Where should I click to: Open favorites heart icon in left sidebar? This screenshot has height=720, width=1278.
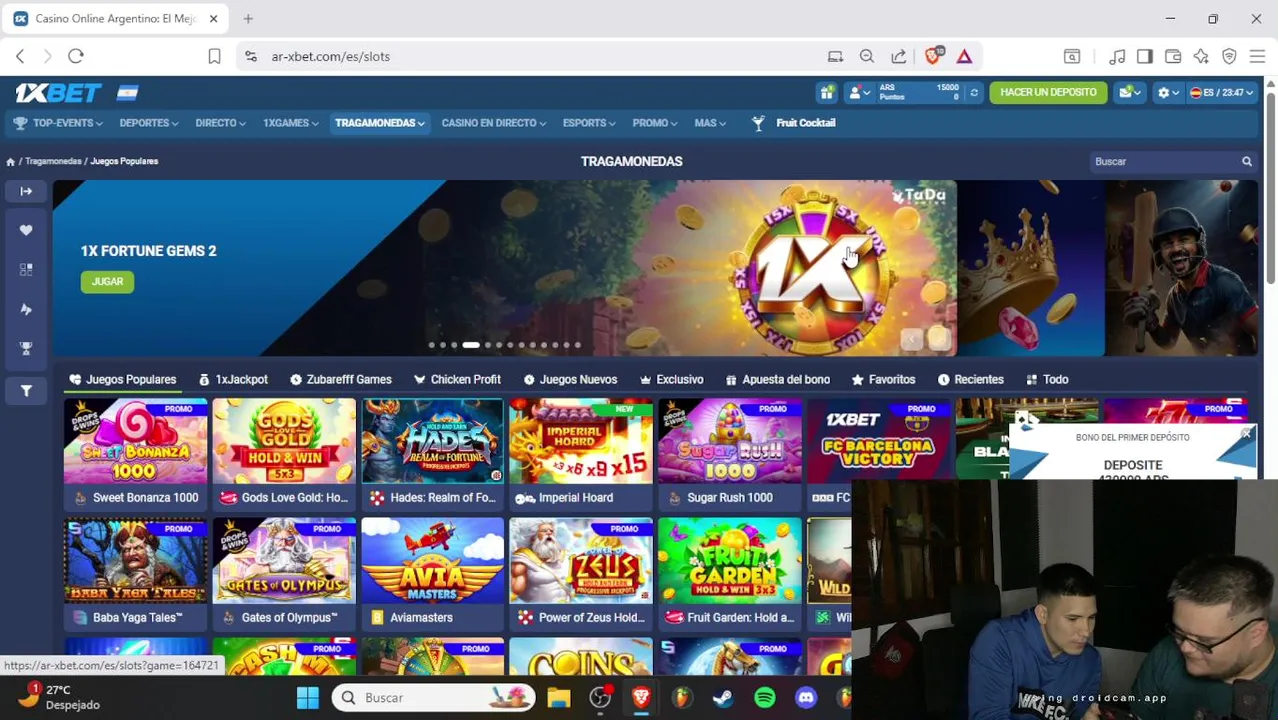pyautogui.click(x=26, y=230)
